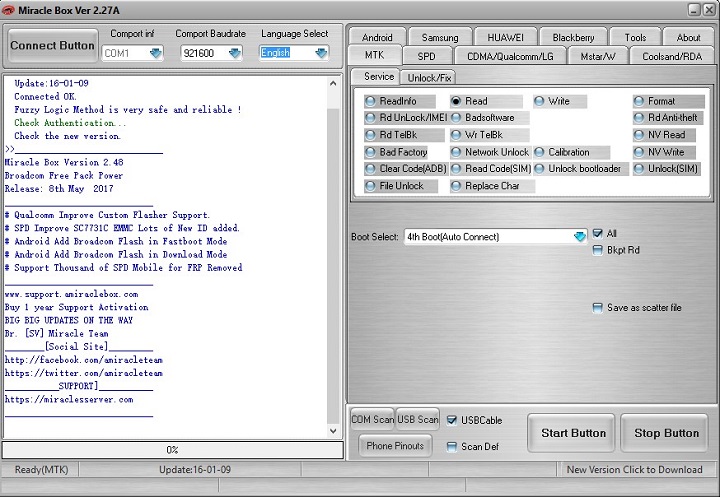Click the Connect Button
Image resolution: width=720 pixels, height=497 pixels.
click(52, 45)
